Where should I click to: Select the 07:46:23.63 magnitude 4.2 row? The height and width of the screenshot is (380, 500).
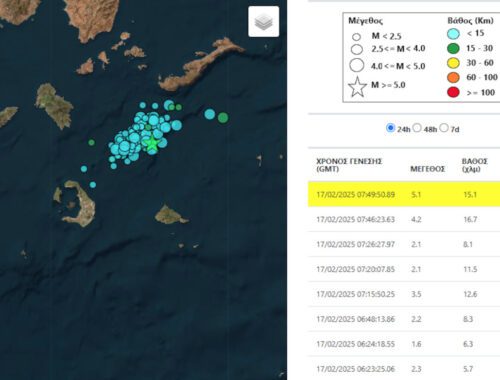404,219
